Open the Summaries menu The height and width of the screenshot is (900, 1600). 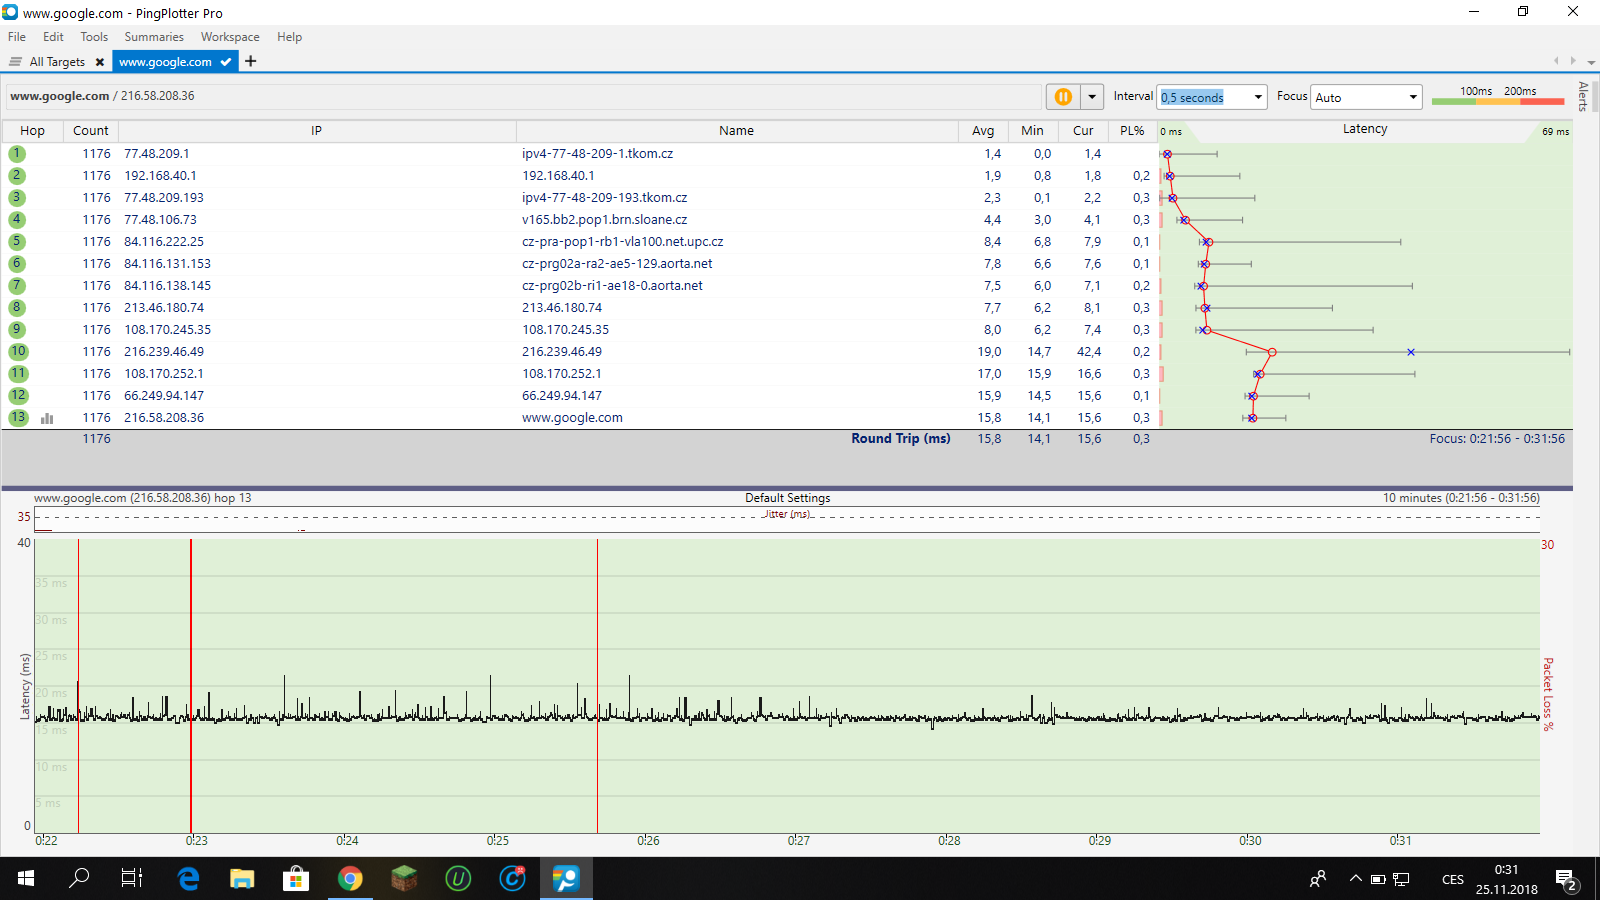pyautogui.click(x=154, y=37)
